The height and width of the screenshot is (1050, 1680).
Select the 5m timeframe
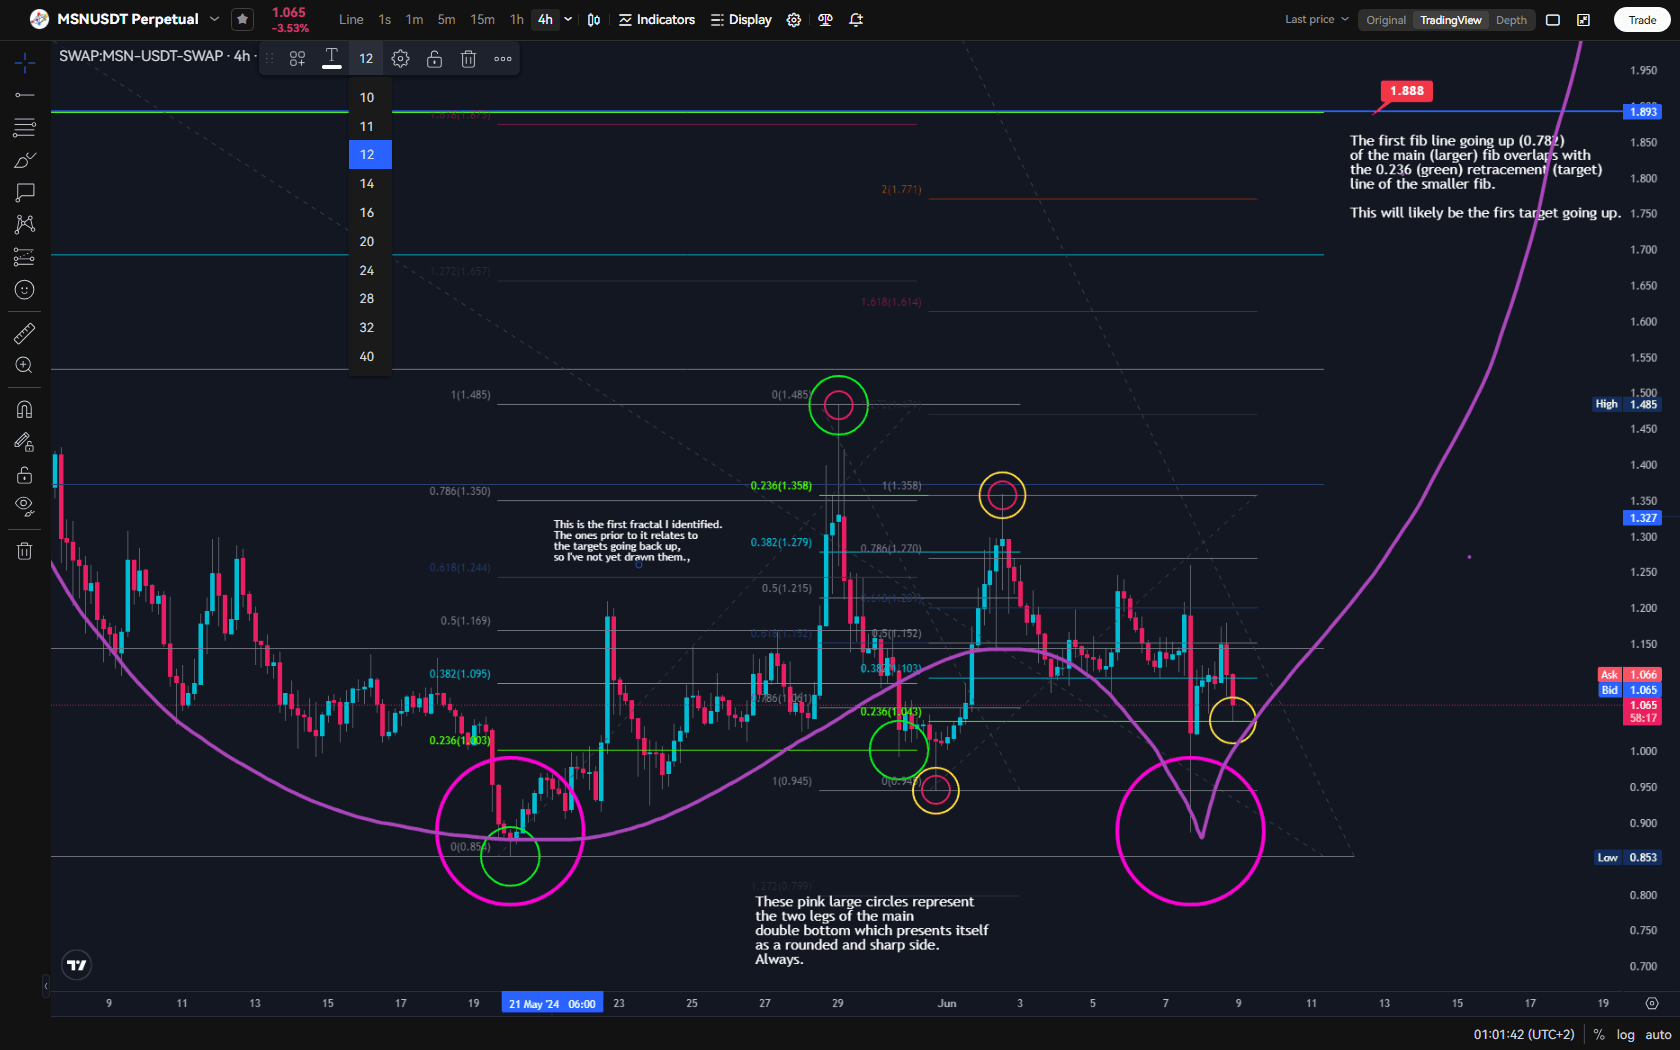click(x=446, y=19)
